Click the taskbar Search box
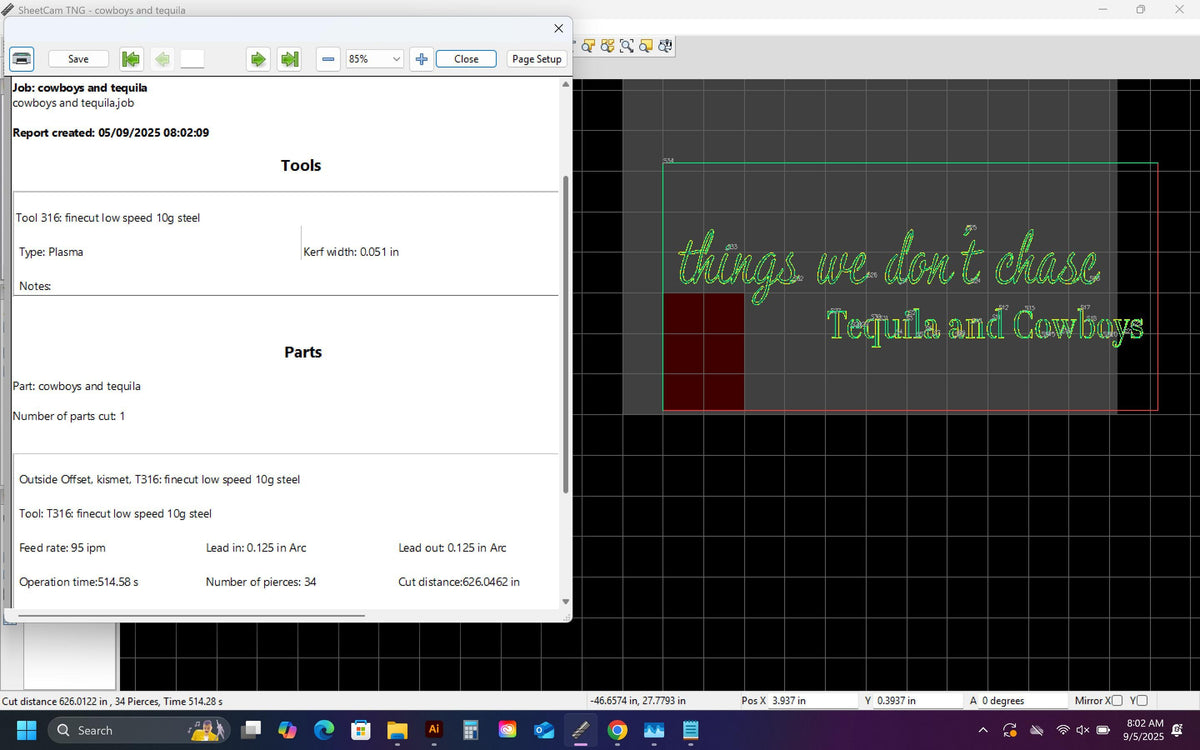This screenshot has width=1200, height=750. pyautogui.click(x=139, y=730)
